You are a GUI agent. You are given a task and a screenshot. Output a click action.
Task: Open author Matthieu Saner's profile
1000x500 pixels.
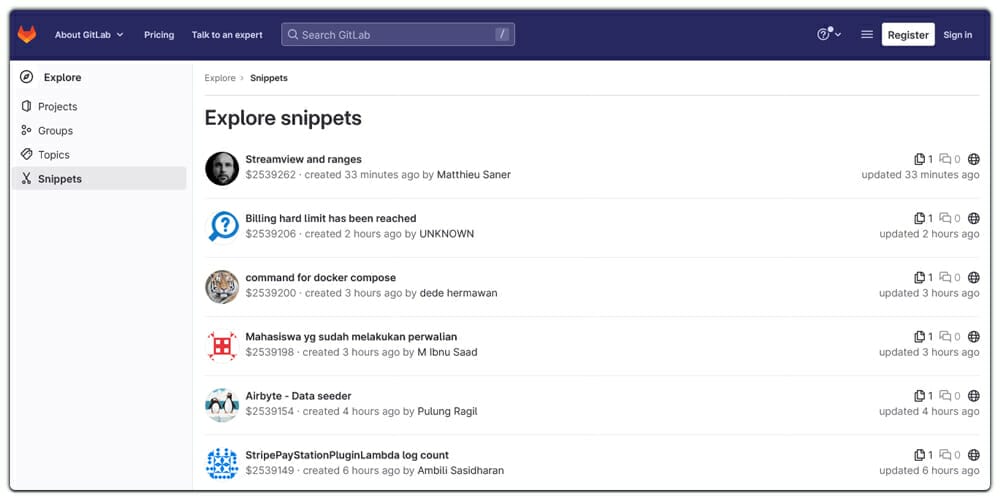pyautogui.click(x=474, y=175)
